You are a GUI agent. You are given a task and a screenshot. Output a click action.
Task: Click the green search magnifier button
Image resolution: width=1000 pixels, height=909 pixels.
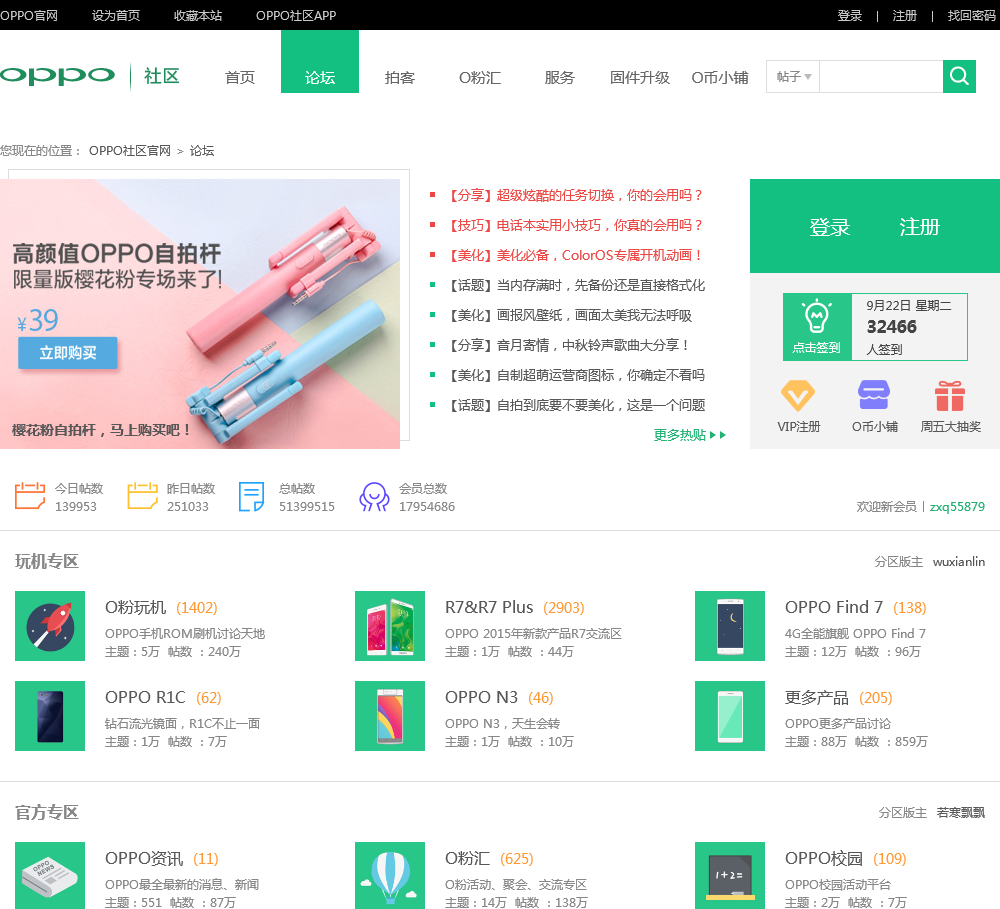tap(959, 77)
